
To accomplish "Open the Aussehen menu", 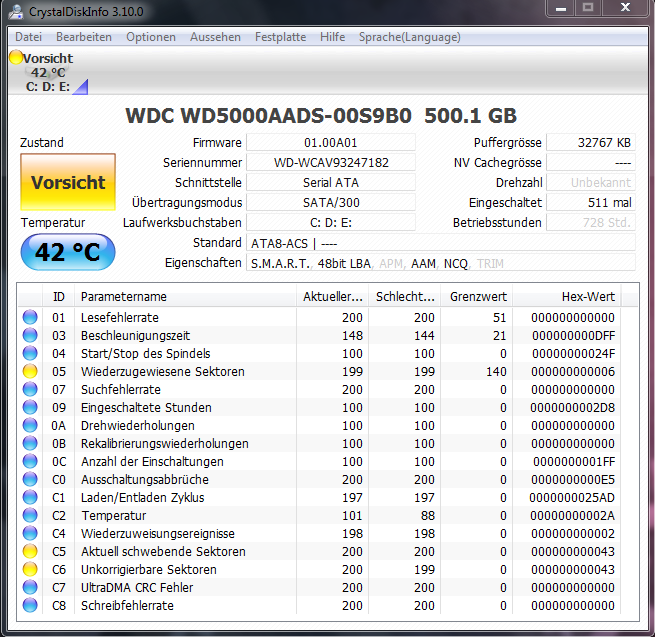I will coord(215,37).
